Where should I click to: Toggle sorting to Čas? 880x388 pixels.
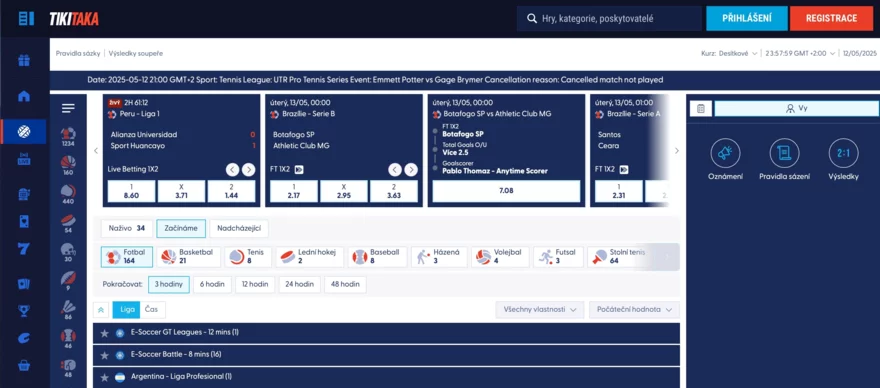(x=152, y=309)
